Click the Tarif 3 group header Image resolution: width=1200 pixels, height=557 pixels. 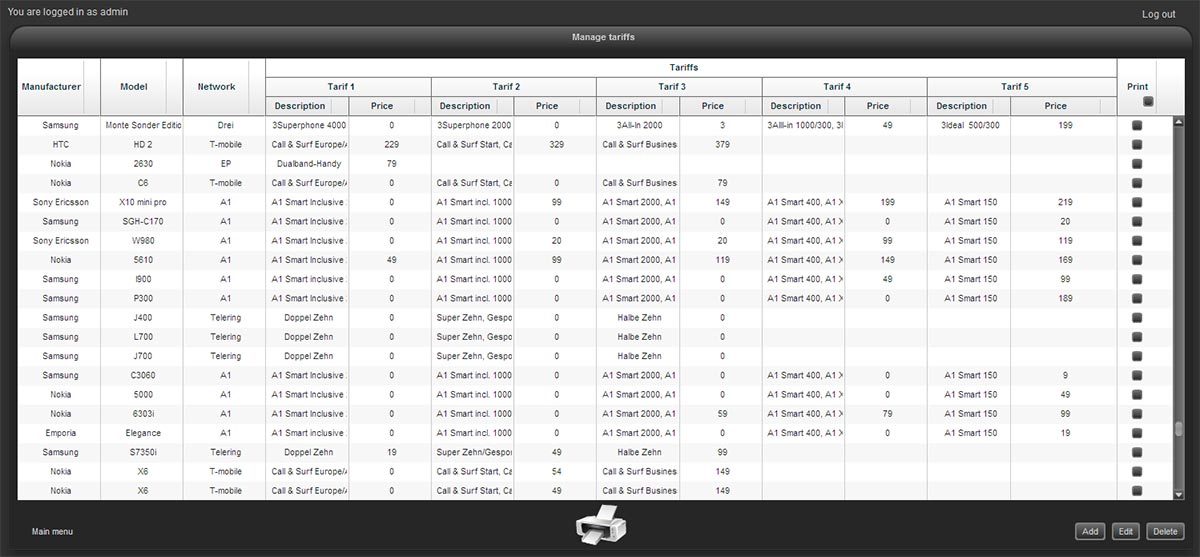click(679, 87)
